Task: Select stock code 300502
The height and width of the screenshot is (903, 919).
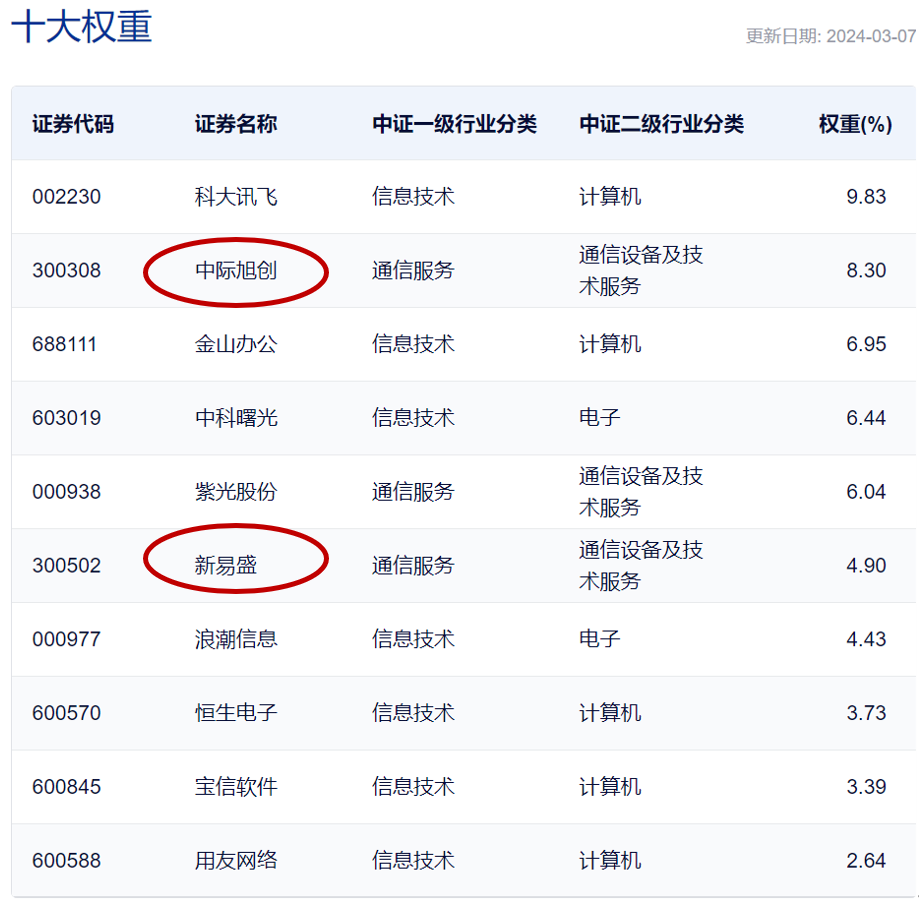Action: 66,565
